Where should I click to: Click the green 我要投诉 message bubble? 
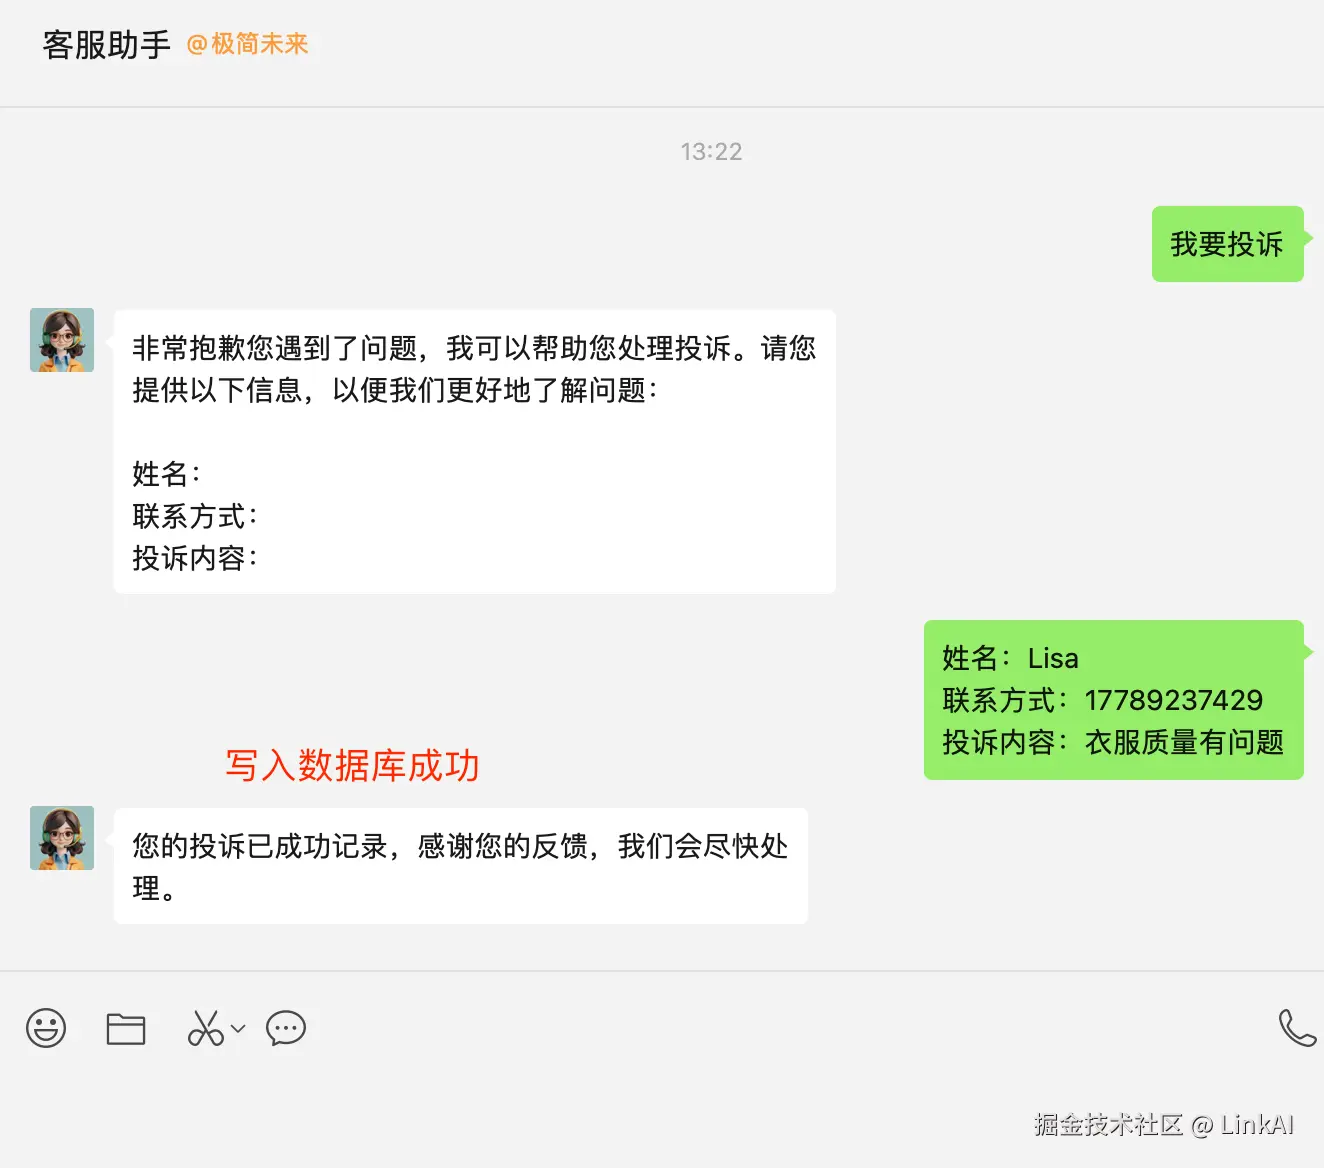[1226, 243]
